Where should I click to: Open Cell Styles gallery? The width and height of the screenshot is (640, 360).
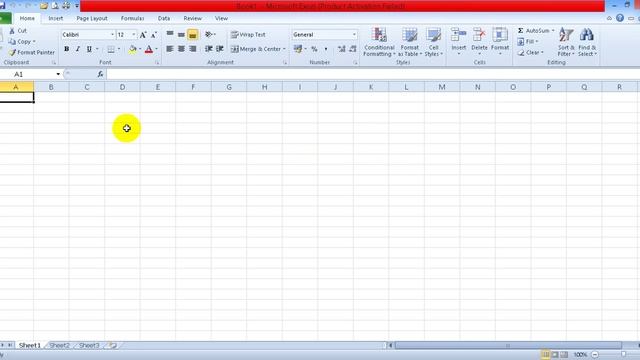(433, 42)
